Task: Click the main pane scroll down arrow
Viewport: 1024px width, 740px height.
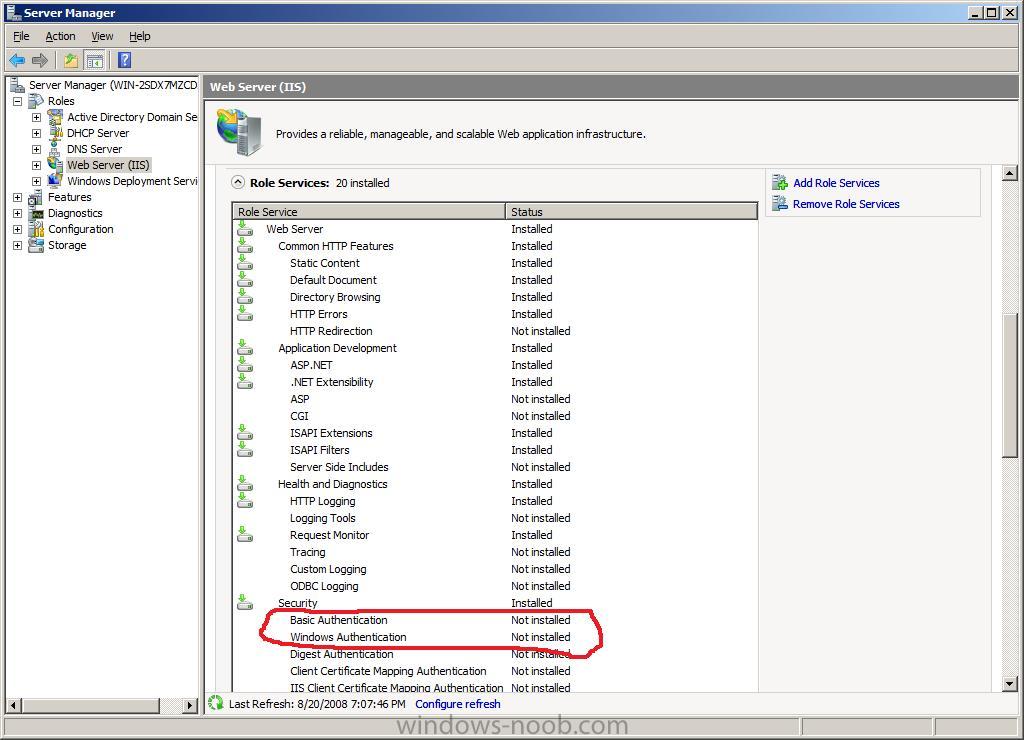Action: tap(1010, 684)
